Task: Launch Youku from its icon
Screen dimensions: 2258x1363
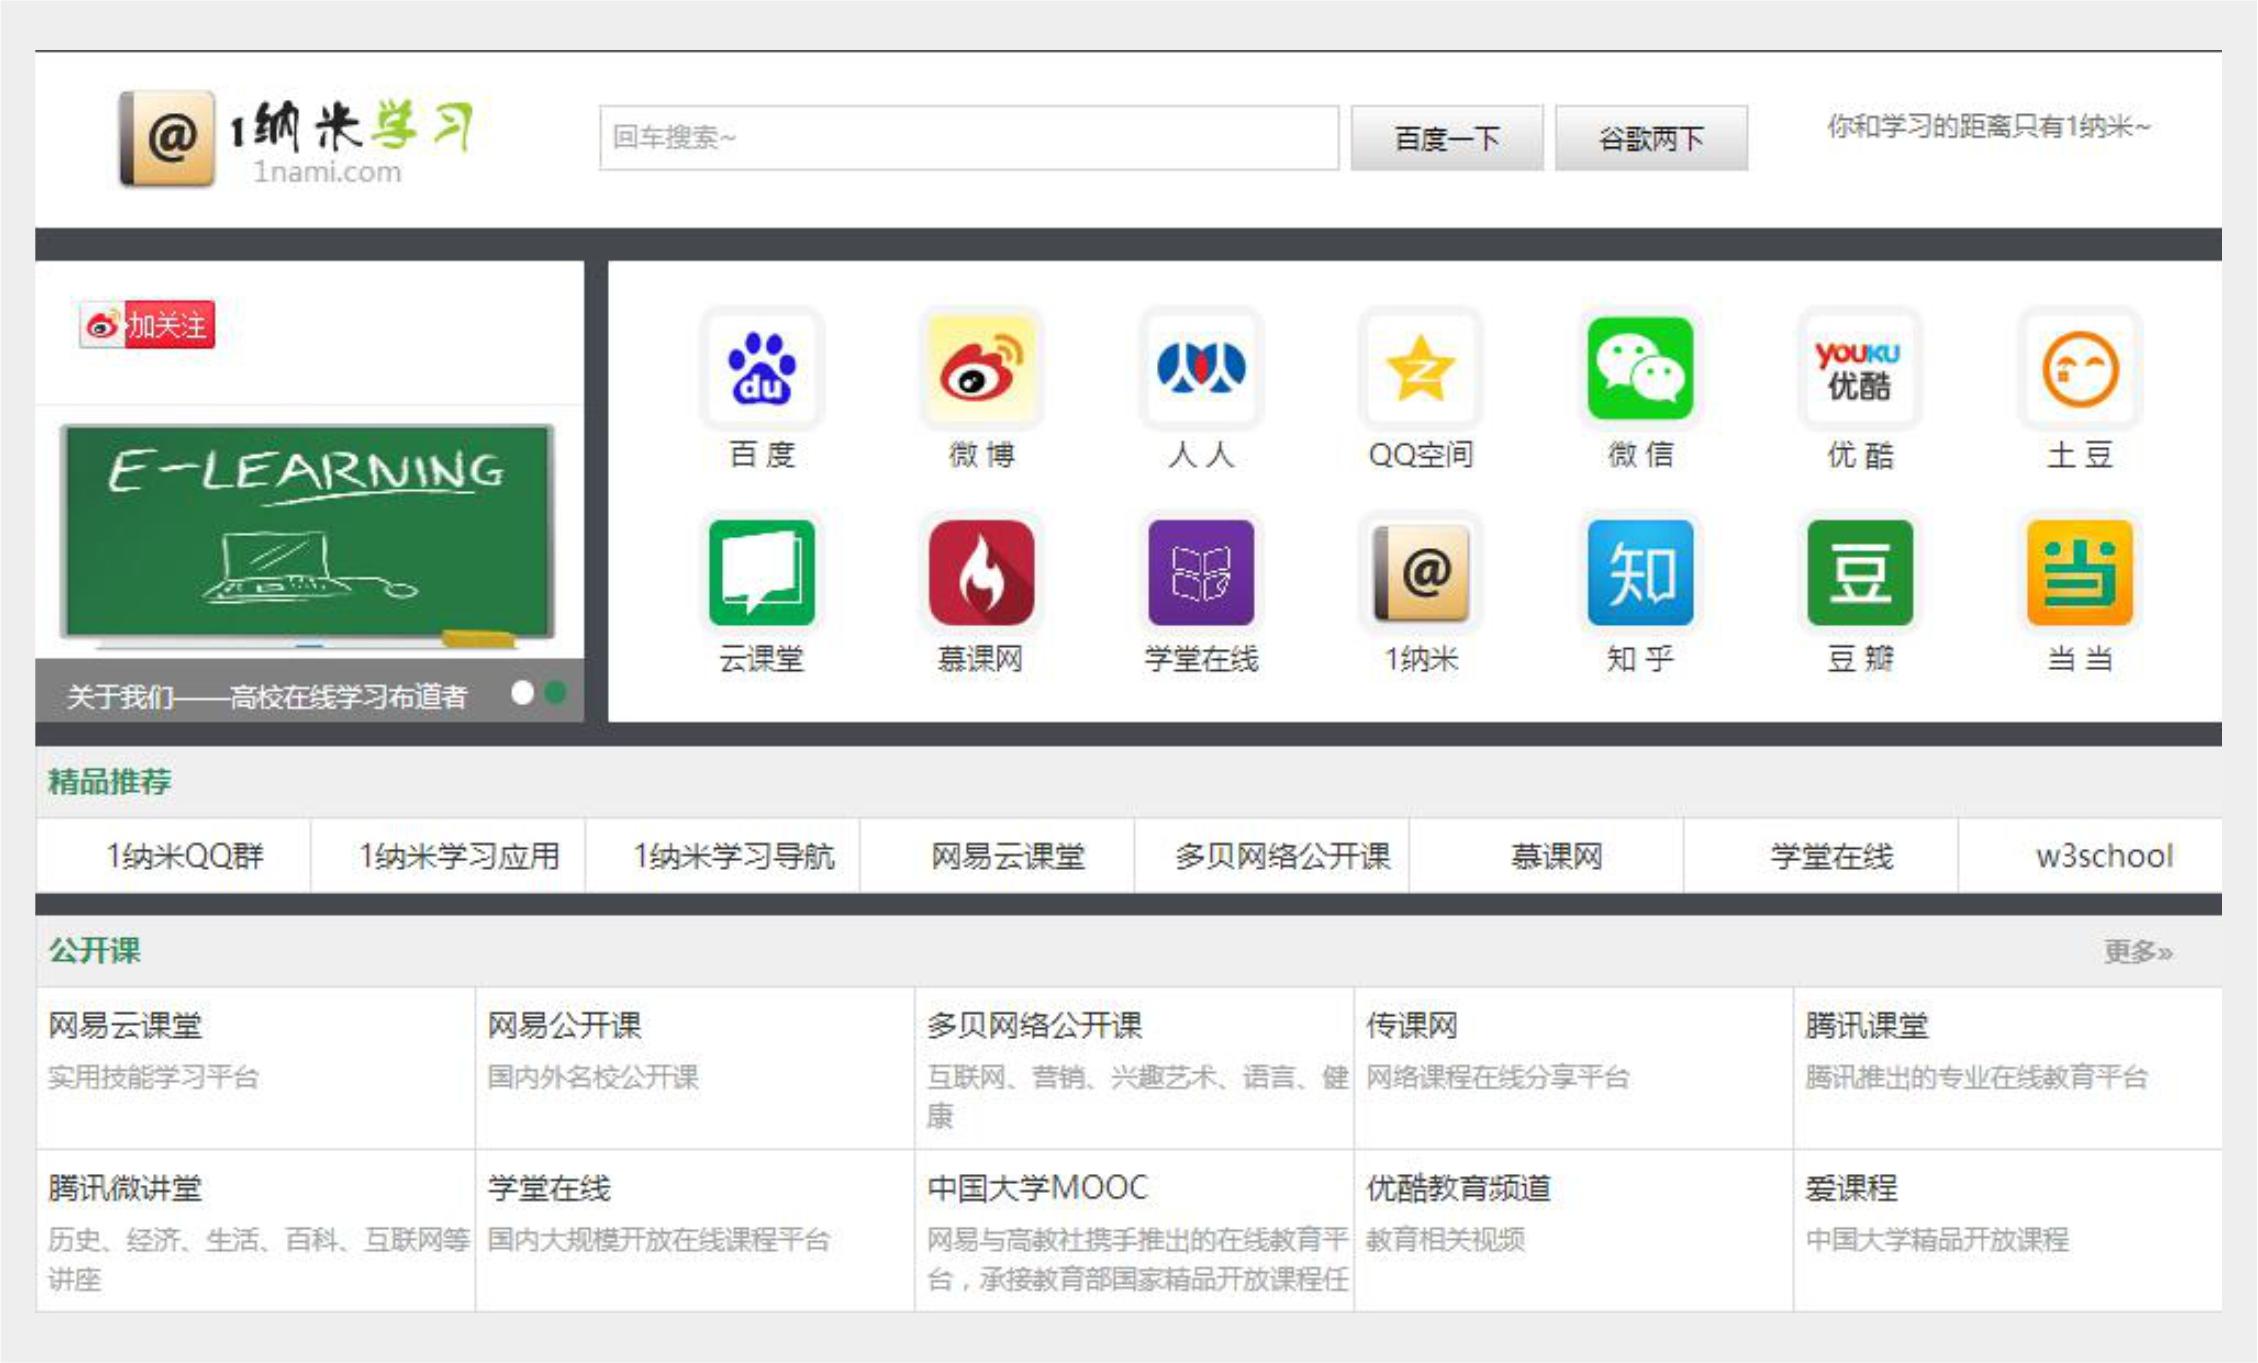Action: (x=1862, y=368)
